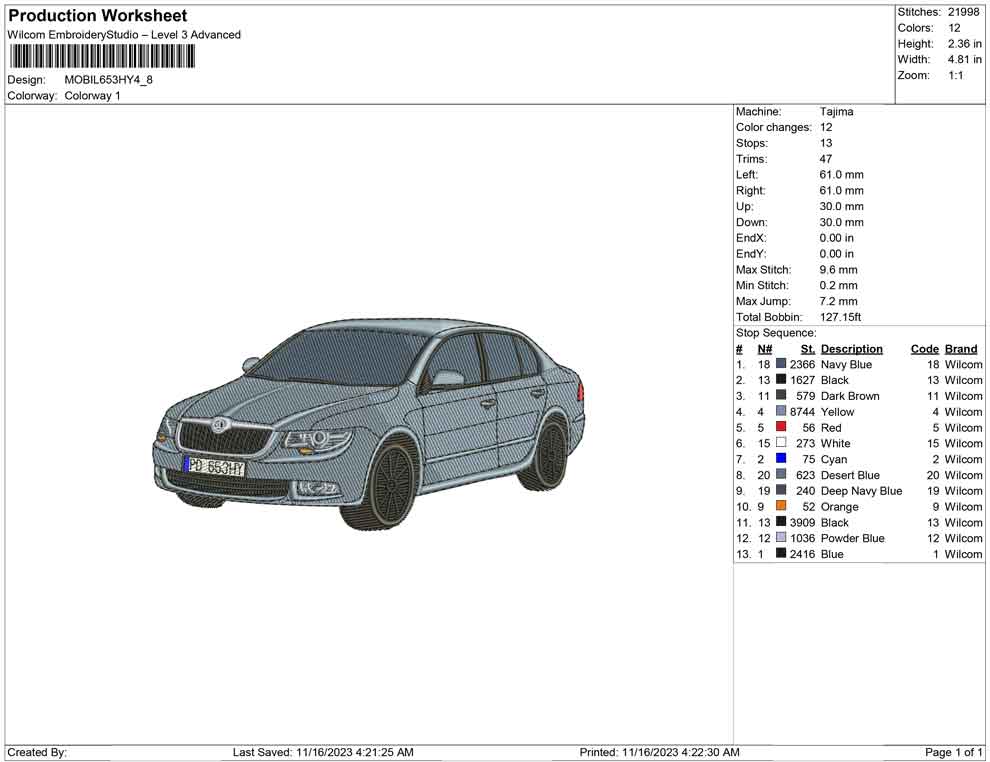Open the Description column header
This screenshot has height=762, width=990.
[x=851, y=348]
